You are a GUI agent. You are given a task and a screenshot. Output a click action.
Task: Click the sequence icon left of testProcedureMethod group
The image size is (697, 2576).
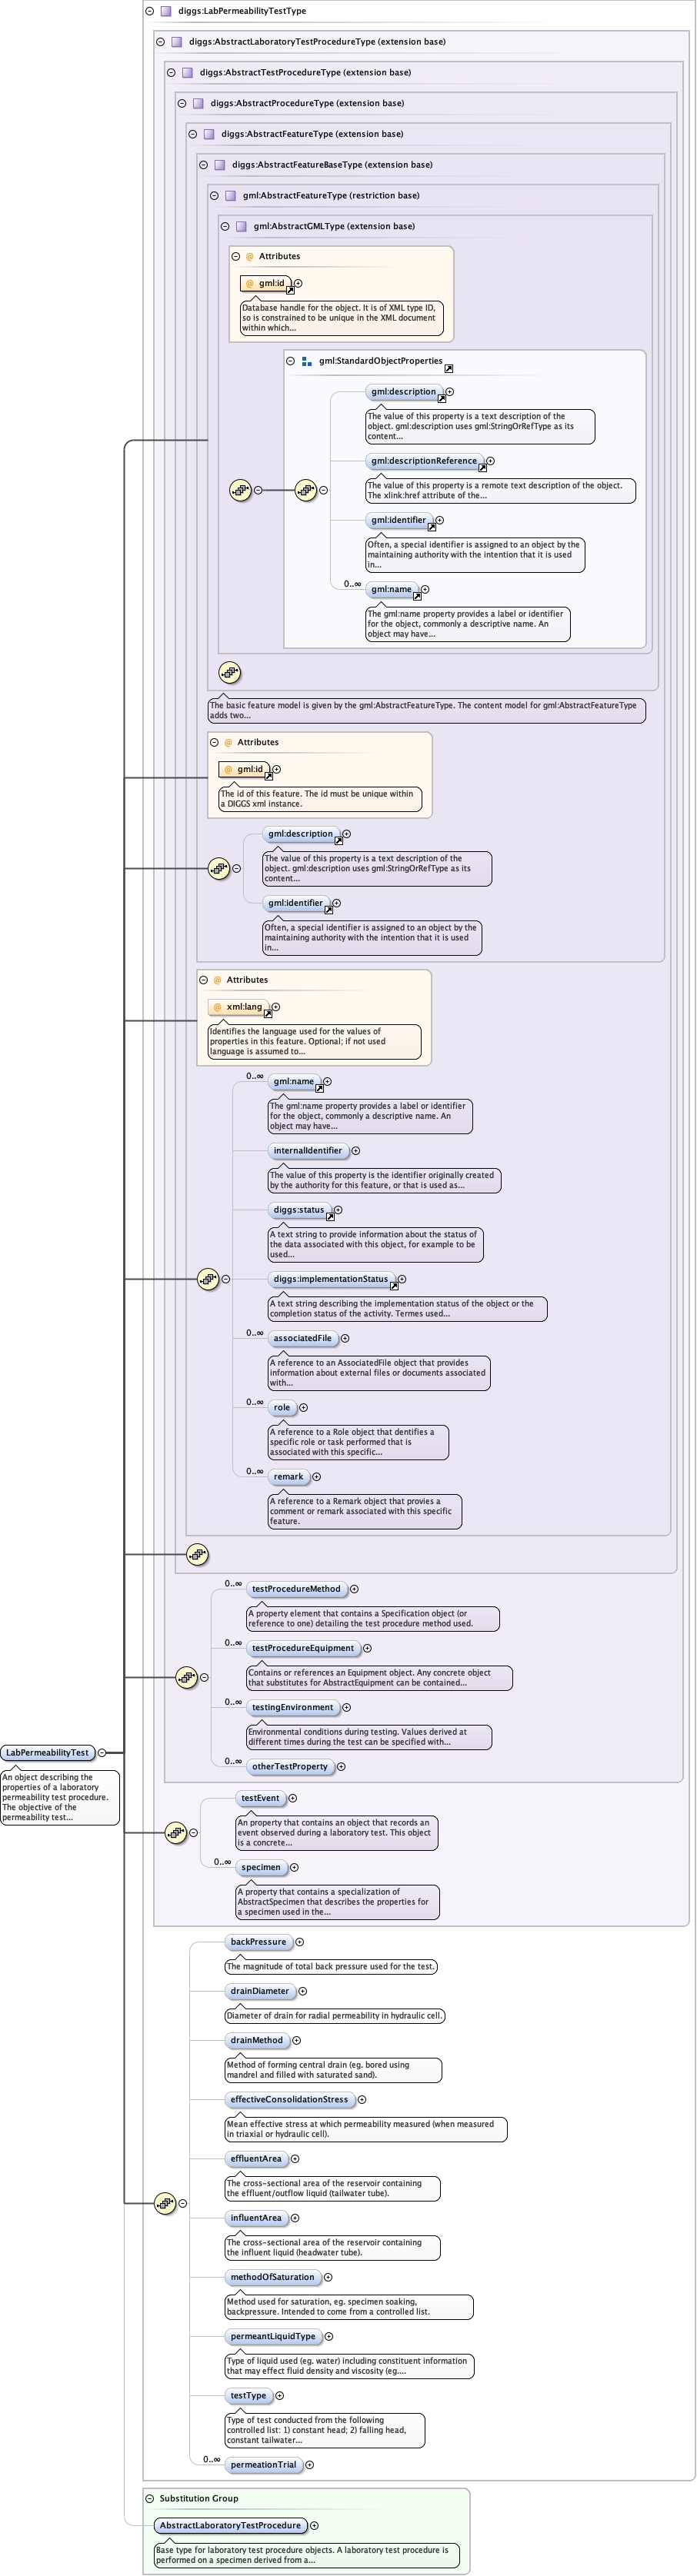(x=186, y=1677)
